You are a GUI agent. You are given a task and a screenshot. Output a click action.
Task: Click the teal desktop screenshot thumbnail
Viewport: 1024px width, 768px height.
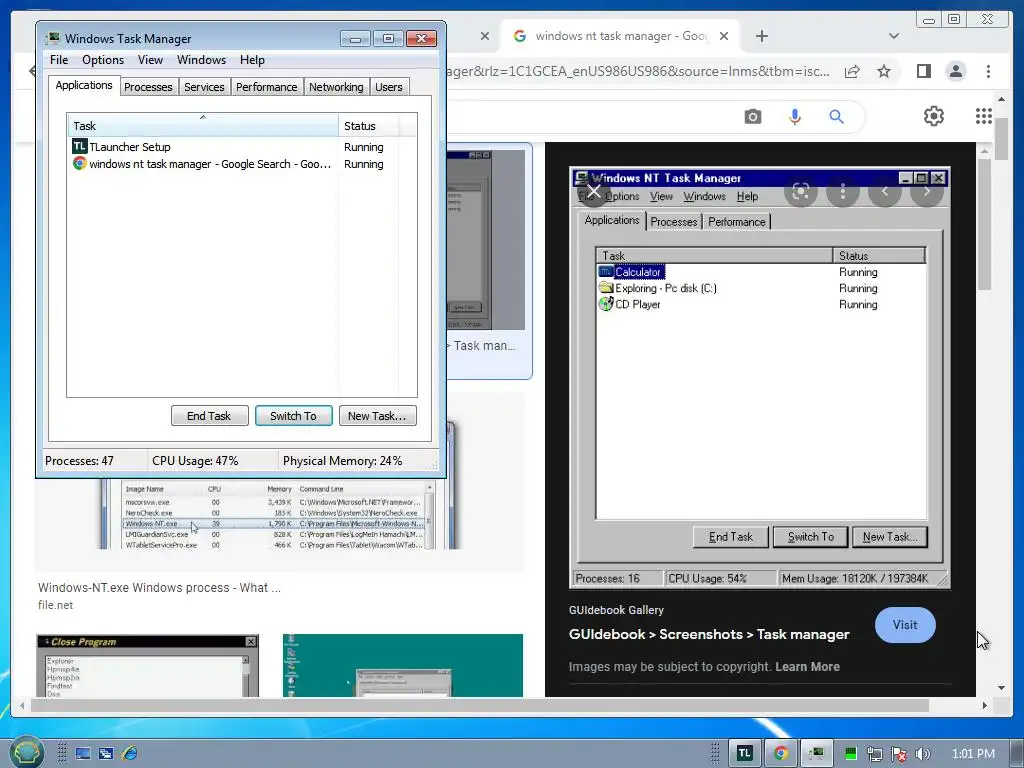(x=403, y=665)
